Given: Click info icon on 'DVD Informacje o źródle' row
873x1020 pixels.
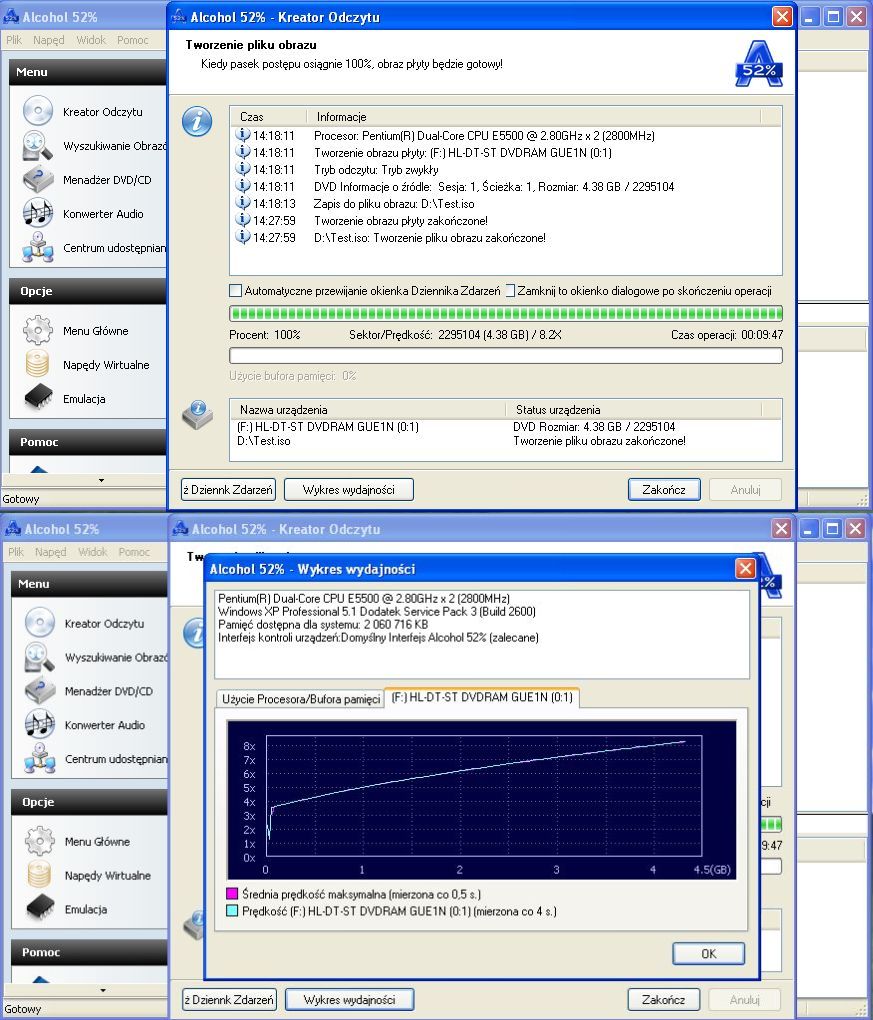Looking at the screenshot, I should point(243,186).
